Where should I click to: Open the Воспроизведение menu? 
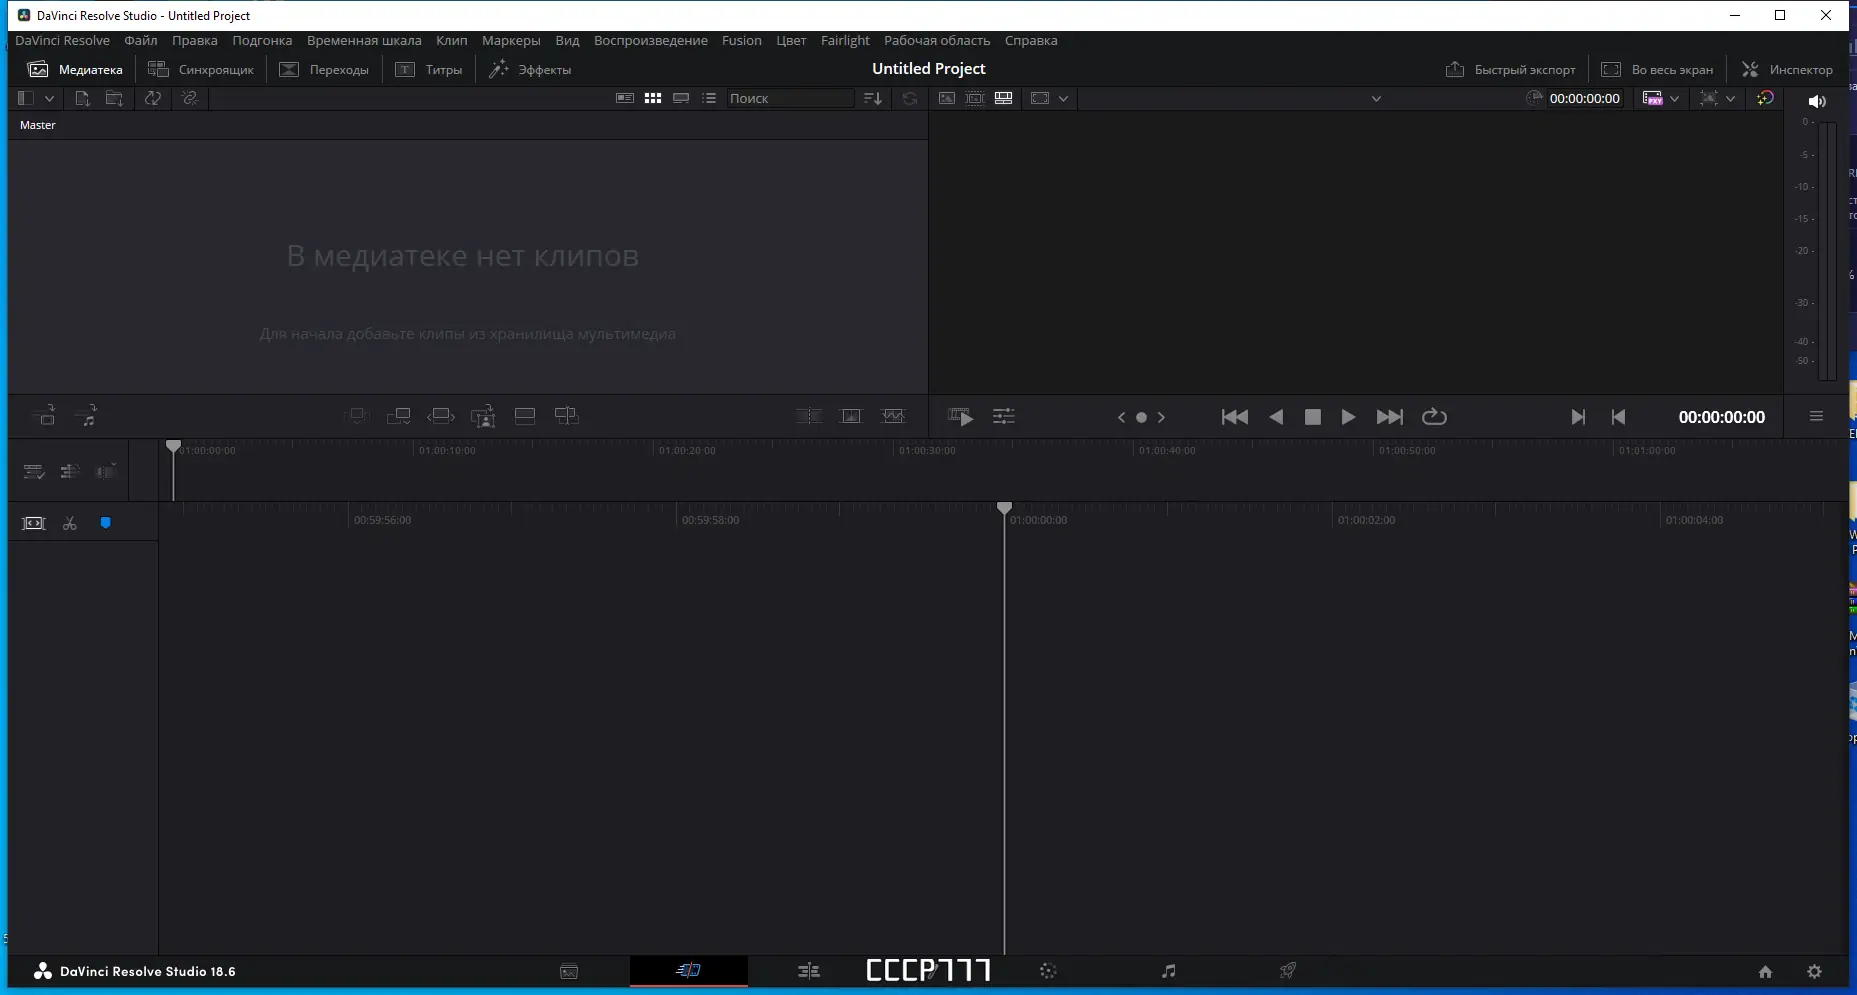pos(651,41)
